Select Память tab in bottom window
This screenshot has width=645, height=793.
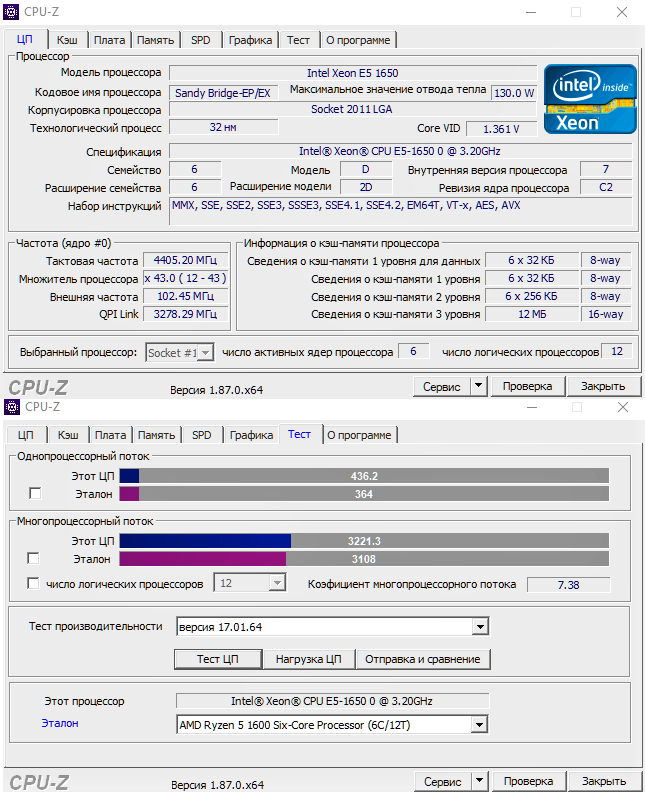pyautogui.click(x=156, y=435)
